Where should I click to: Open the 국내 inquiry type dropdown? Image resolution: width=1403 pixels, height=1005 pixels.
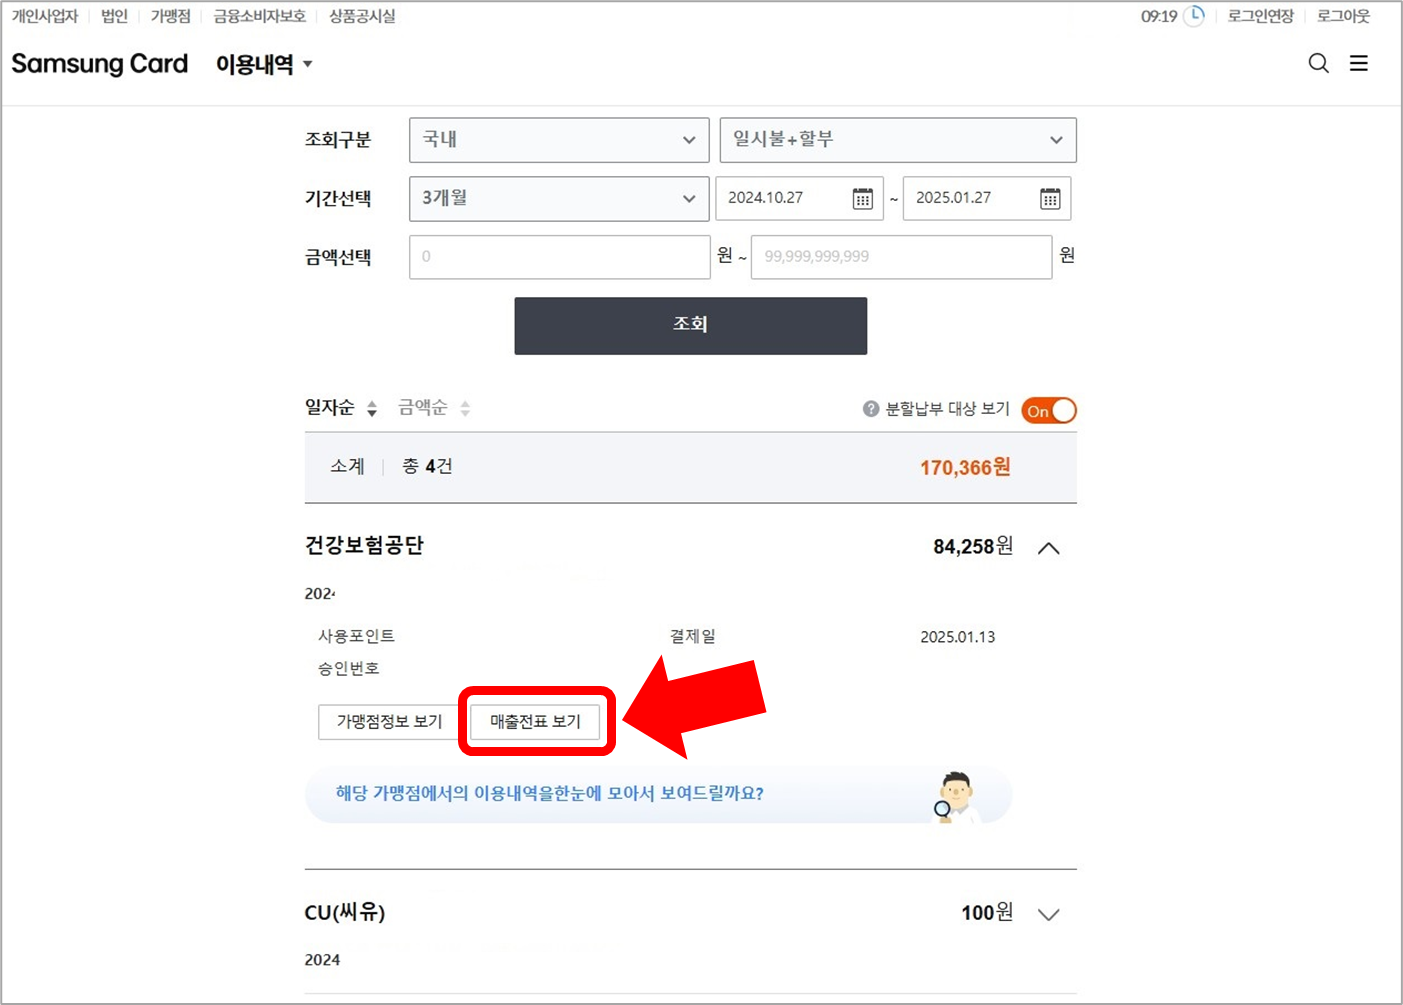point(559,140)
